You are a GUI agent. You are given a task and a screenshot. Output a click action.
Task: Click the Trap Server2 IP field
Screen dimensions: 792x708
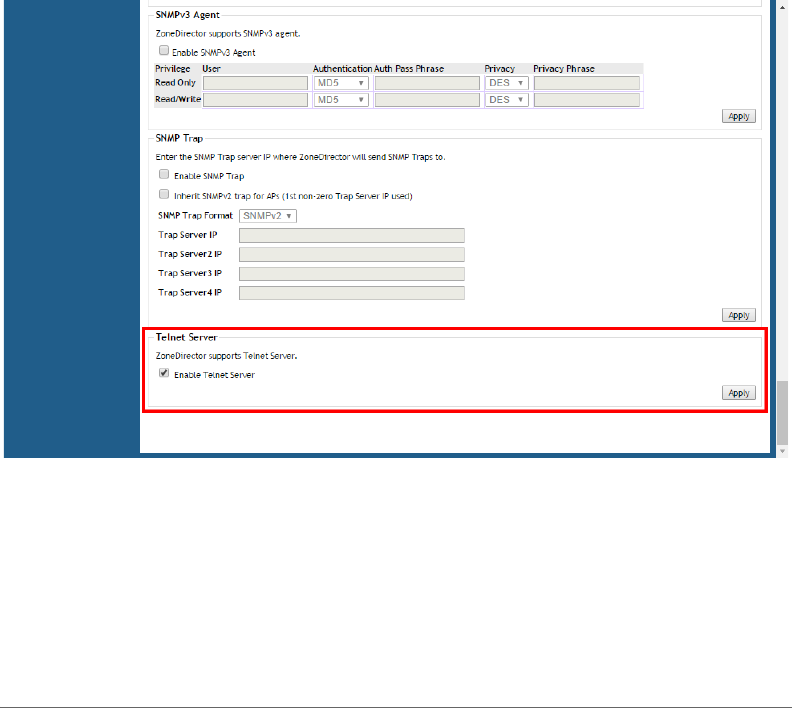(x=352, y=255)
